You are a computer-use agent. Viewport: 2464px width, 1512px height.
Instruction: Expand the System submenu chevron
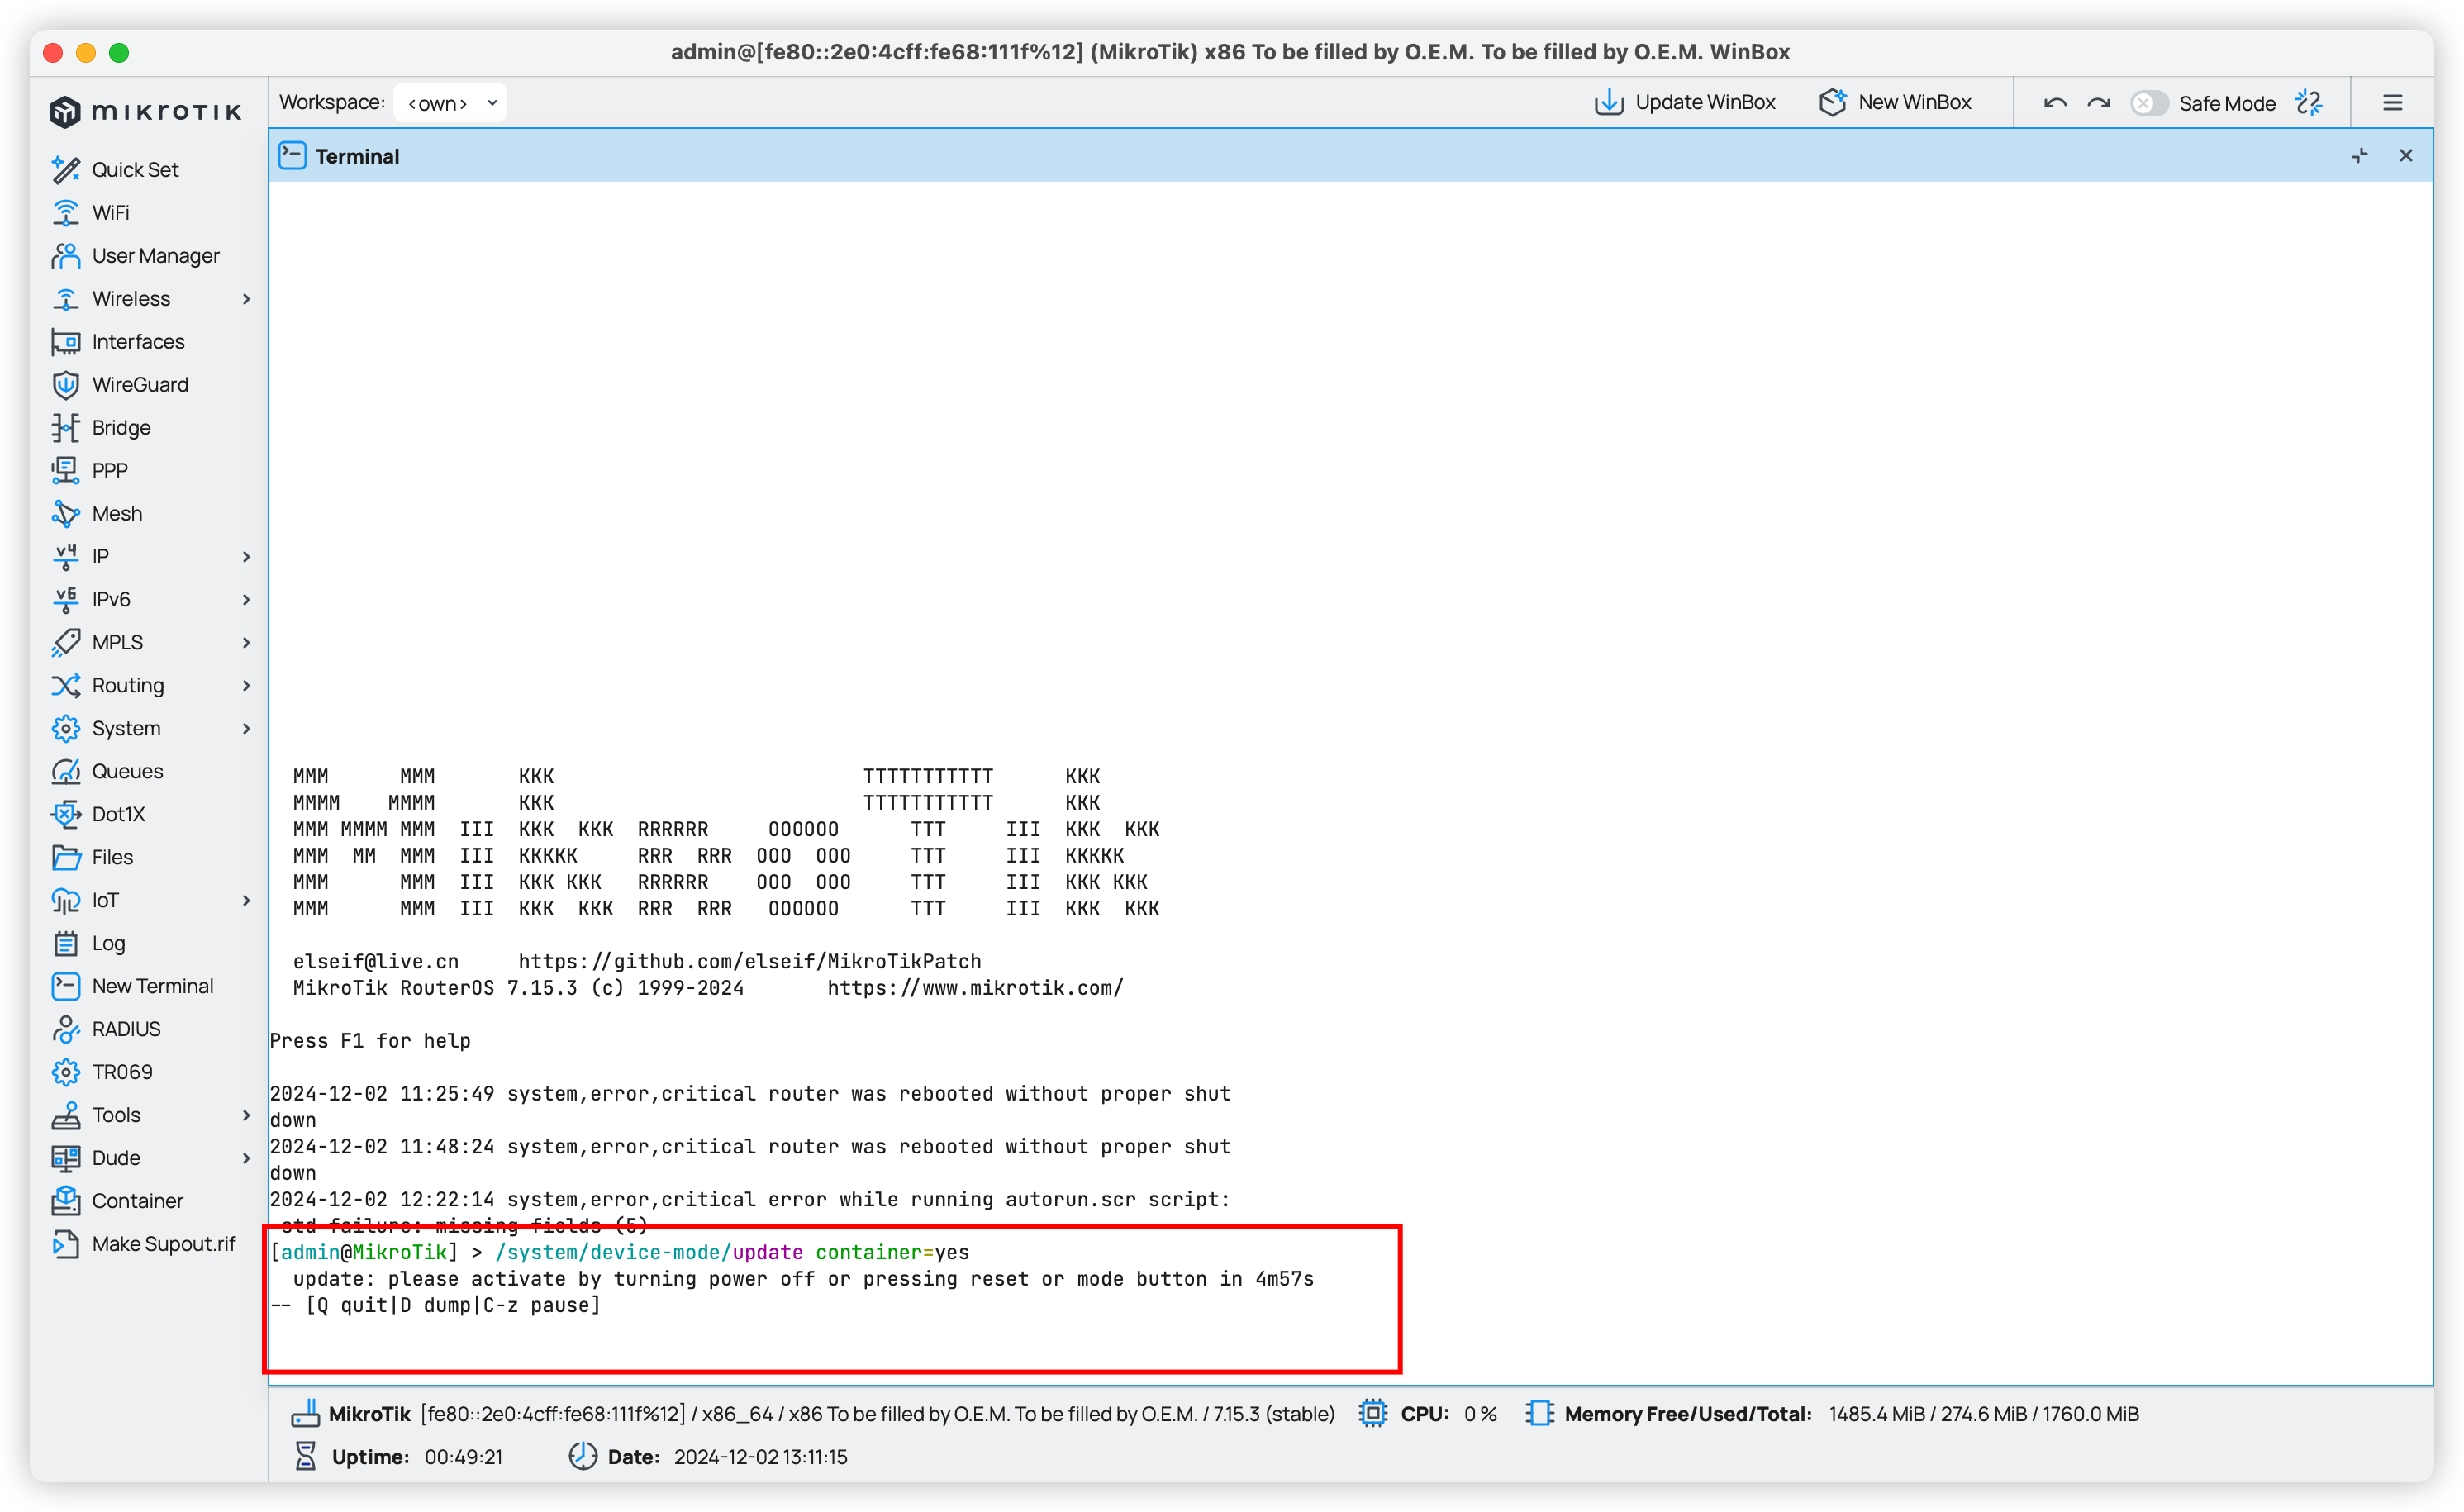point(246,728)
